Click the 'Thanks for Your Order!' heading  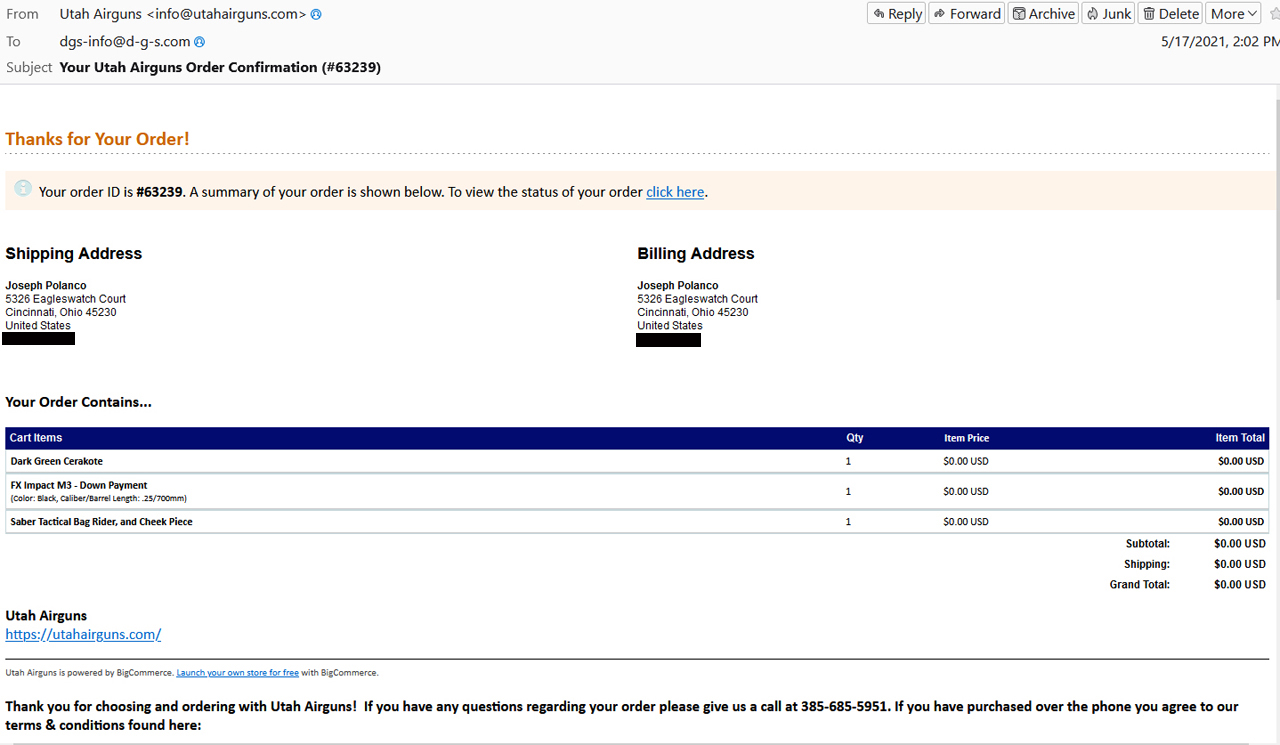click(97, 139)
